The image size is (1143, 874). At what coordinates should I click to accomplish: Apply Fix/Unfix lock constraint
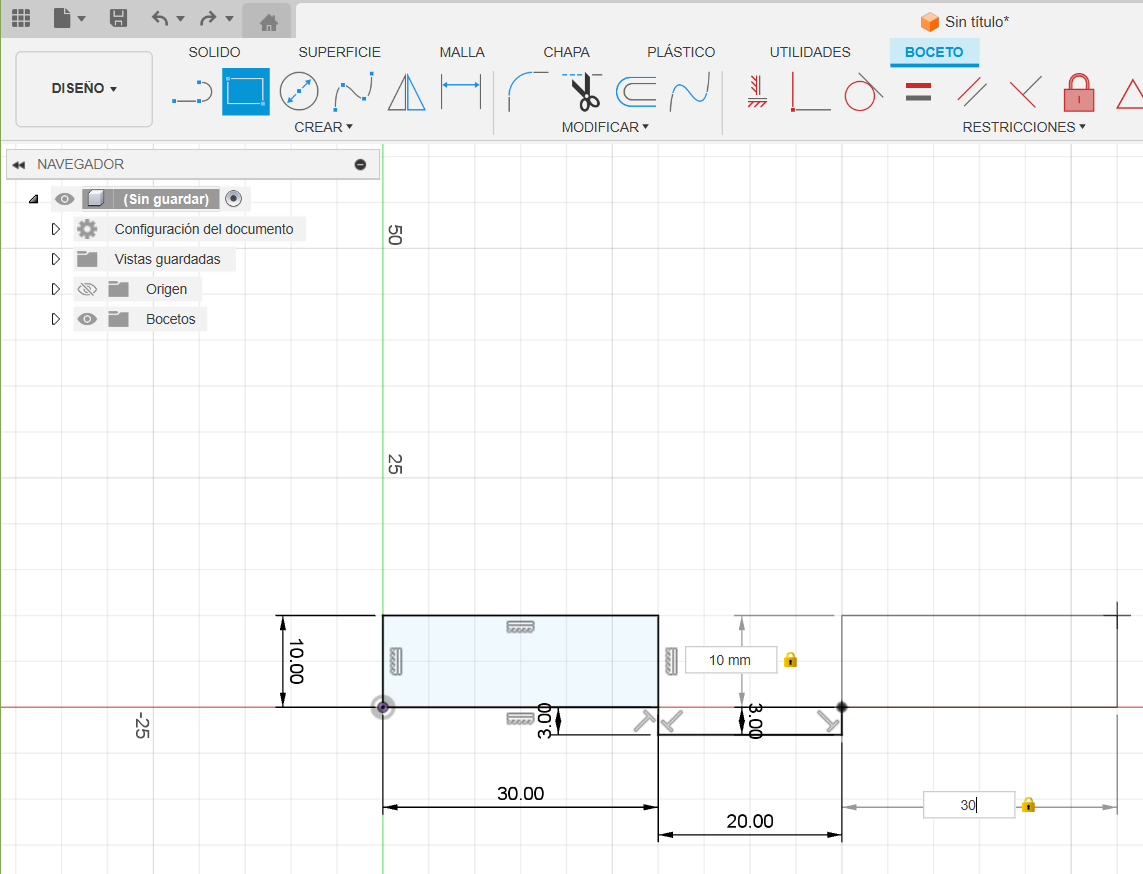[1079, 92]
